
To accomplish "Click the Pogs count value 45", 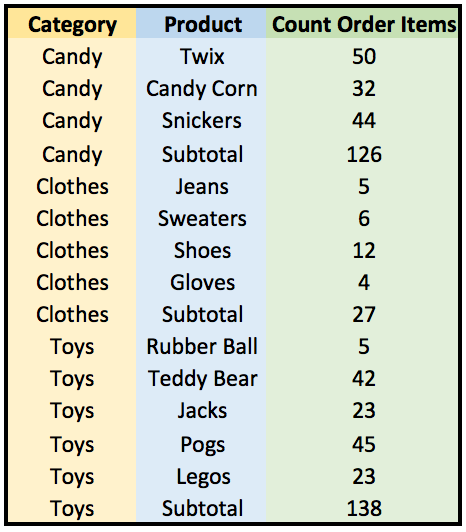I will click(364, 444).
